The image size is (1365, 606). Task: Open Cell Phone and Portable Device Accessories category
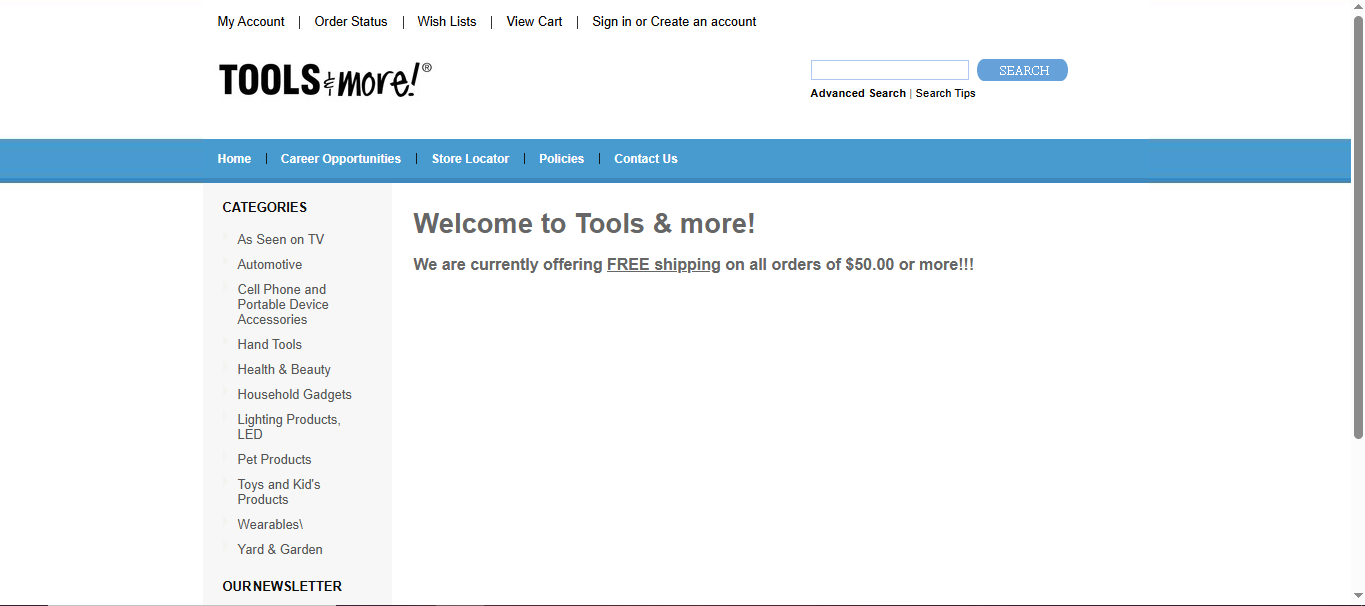[x=283, y=304]
